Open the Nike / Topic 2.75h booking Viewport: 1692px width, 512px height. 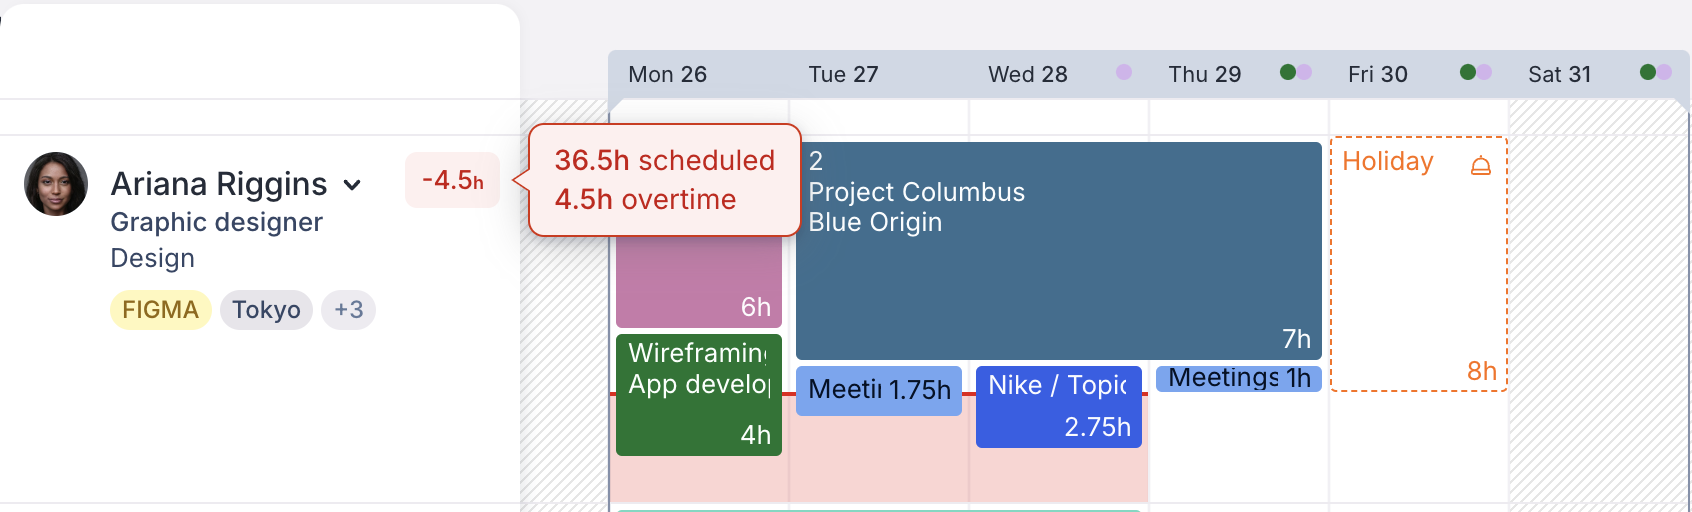tap(1058, 407)
